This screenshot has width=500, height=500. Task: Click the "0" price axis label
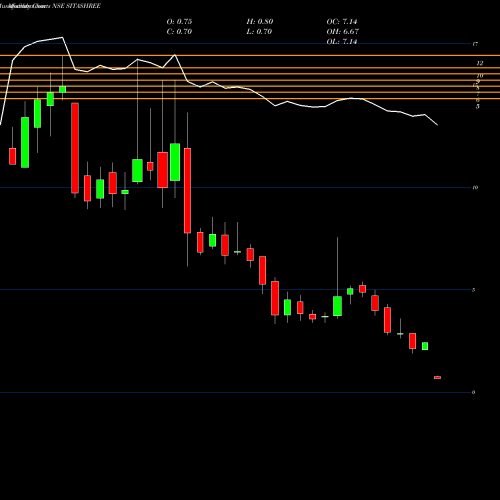coord(473,392)
